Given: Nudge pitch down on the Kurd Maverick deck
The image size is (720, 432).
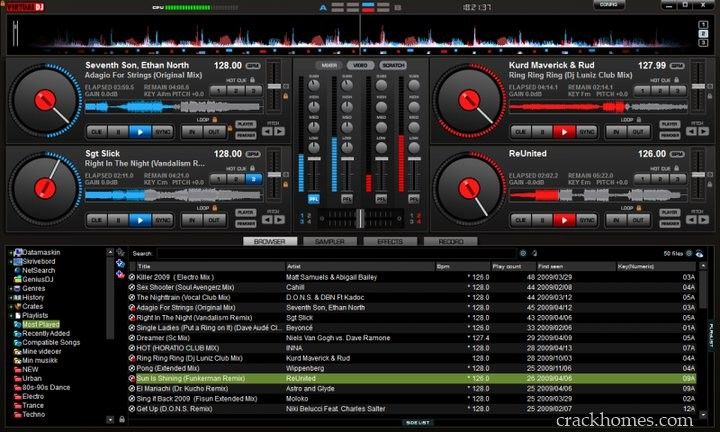Looking at the screenshot, I should [x=692, y=132].
